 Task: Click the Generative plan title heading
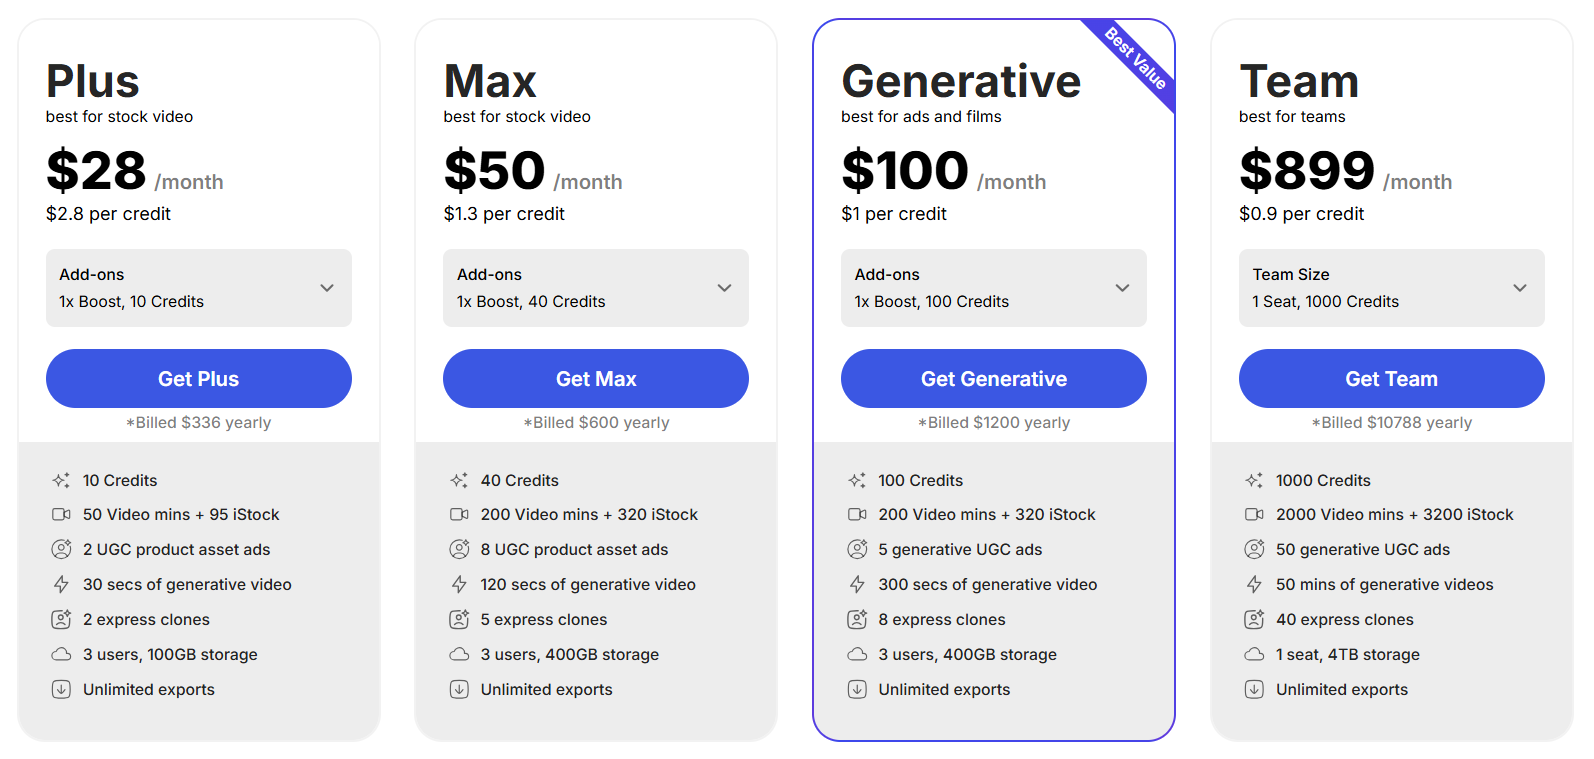tap(961, 82)
